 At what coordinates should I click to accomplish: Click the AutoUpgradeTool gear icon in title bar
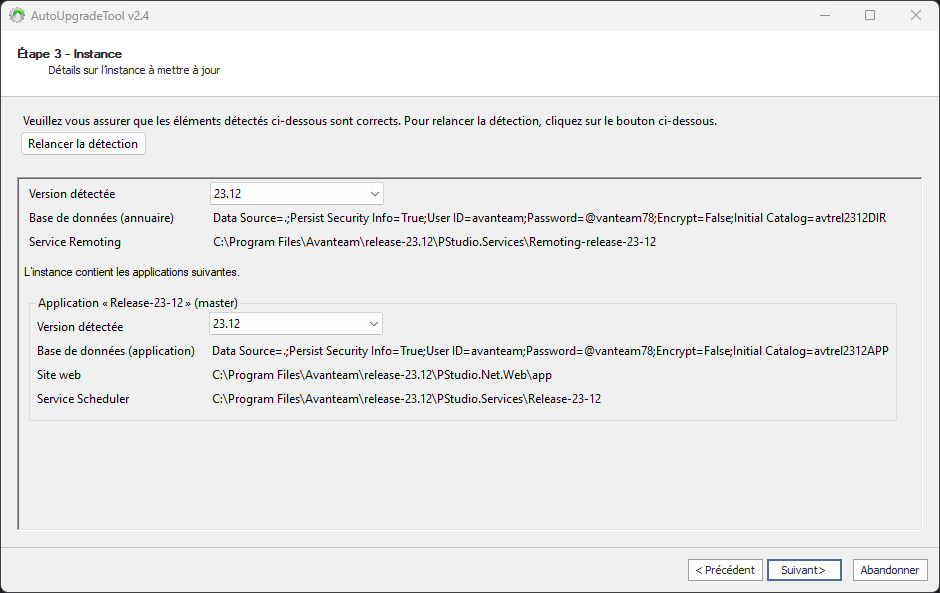(x=17, y=15)
